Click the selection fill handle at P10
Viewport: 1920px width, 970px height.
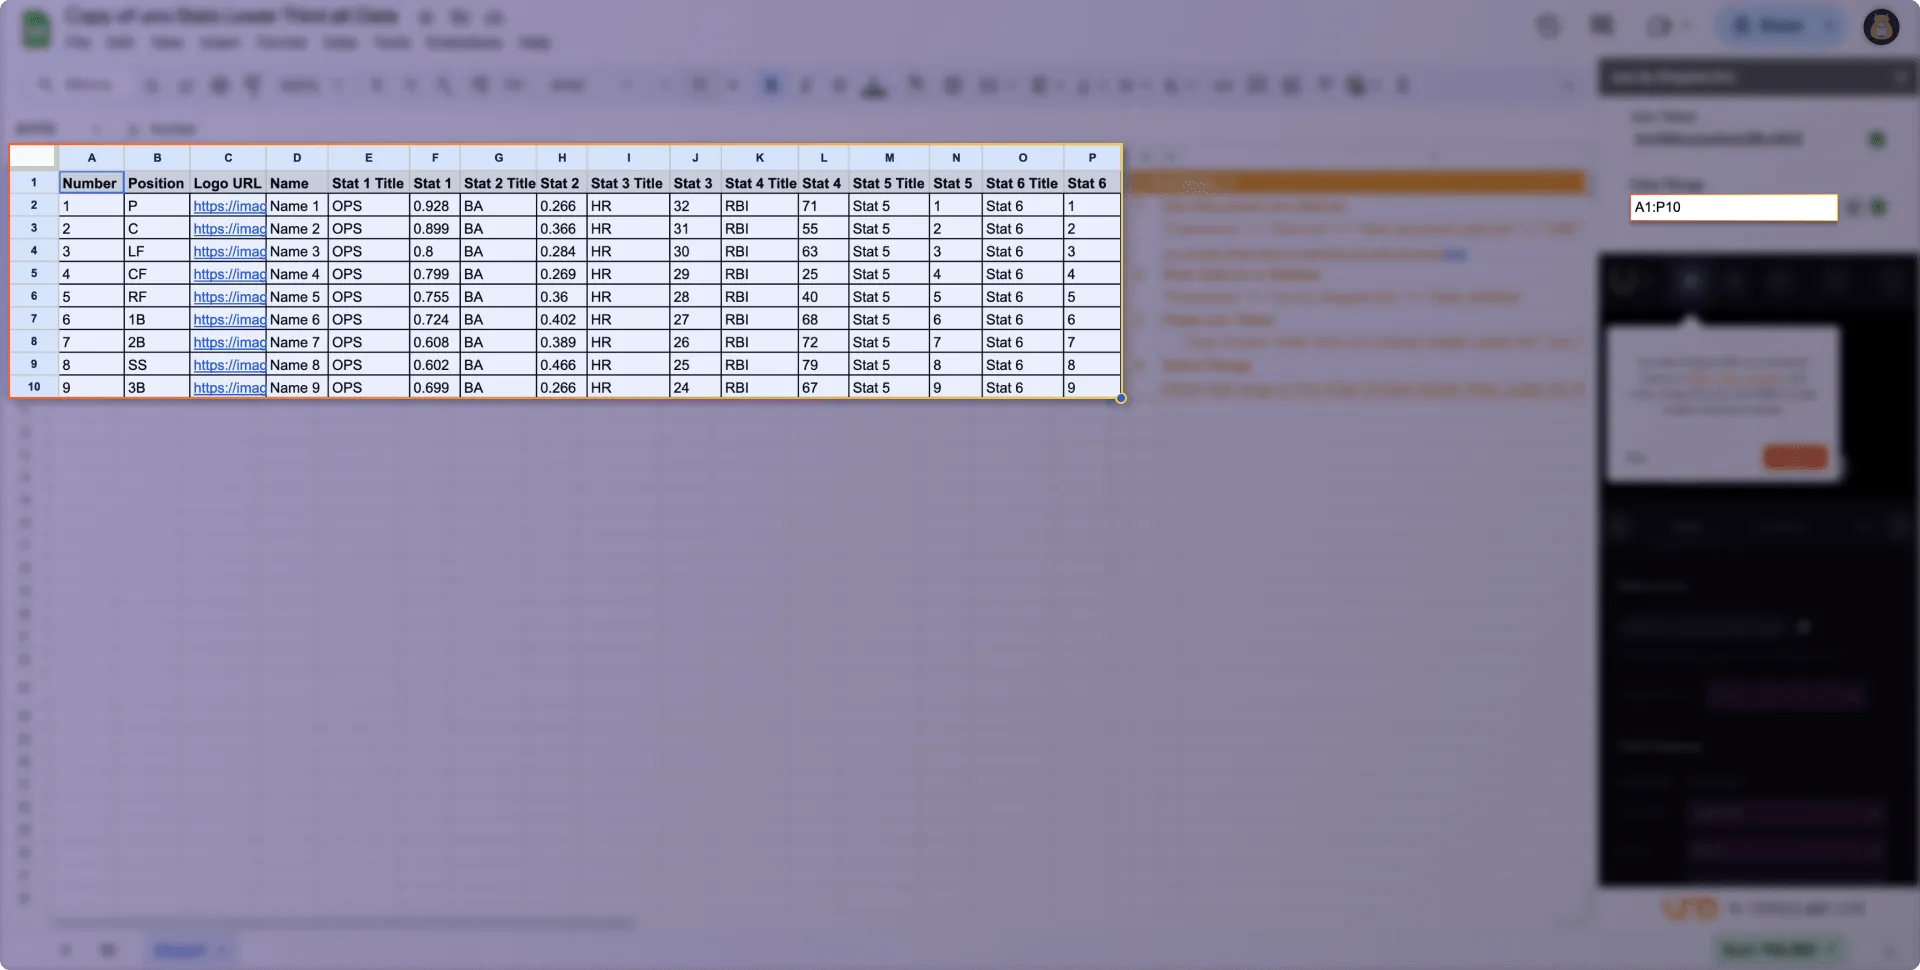[x=1121, y=398]
